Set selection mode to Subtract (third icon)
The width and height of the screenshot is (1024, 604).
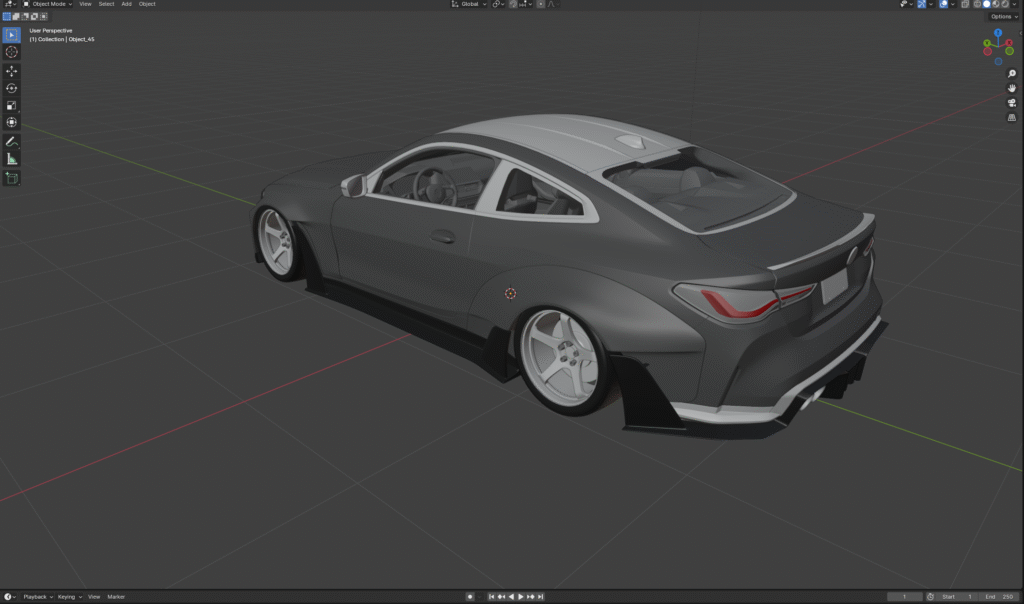[25, 16]
